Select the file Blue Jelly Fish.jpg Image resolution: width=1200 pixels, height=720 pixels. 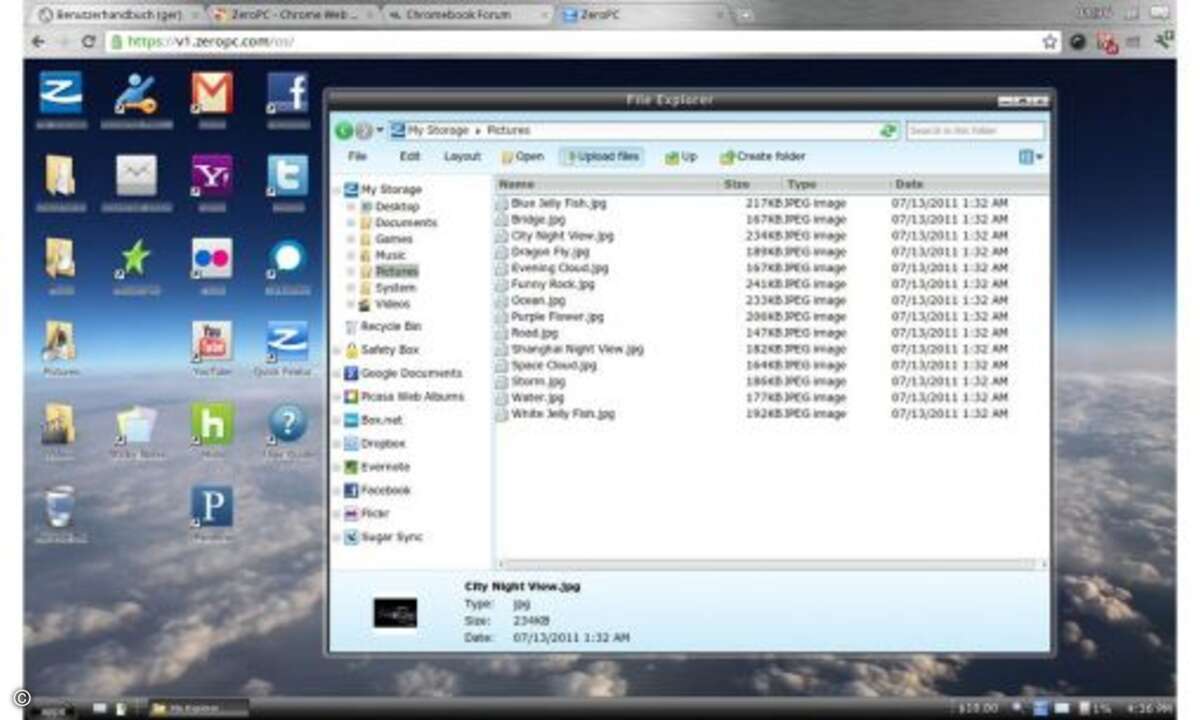(553, 203)
